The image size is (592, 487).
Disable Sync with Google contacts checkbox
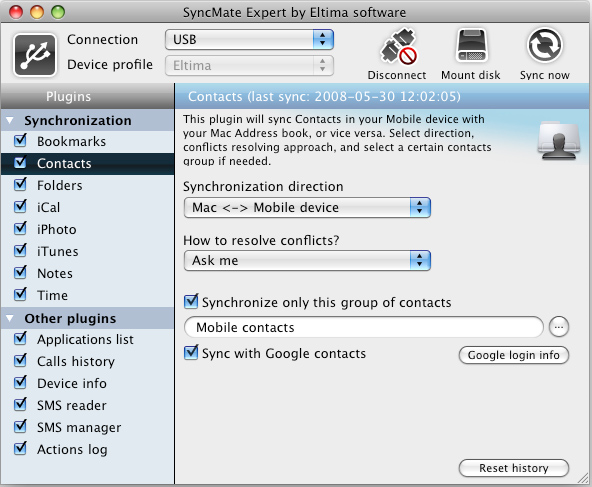191,353
